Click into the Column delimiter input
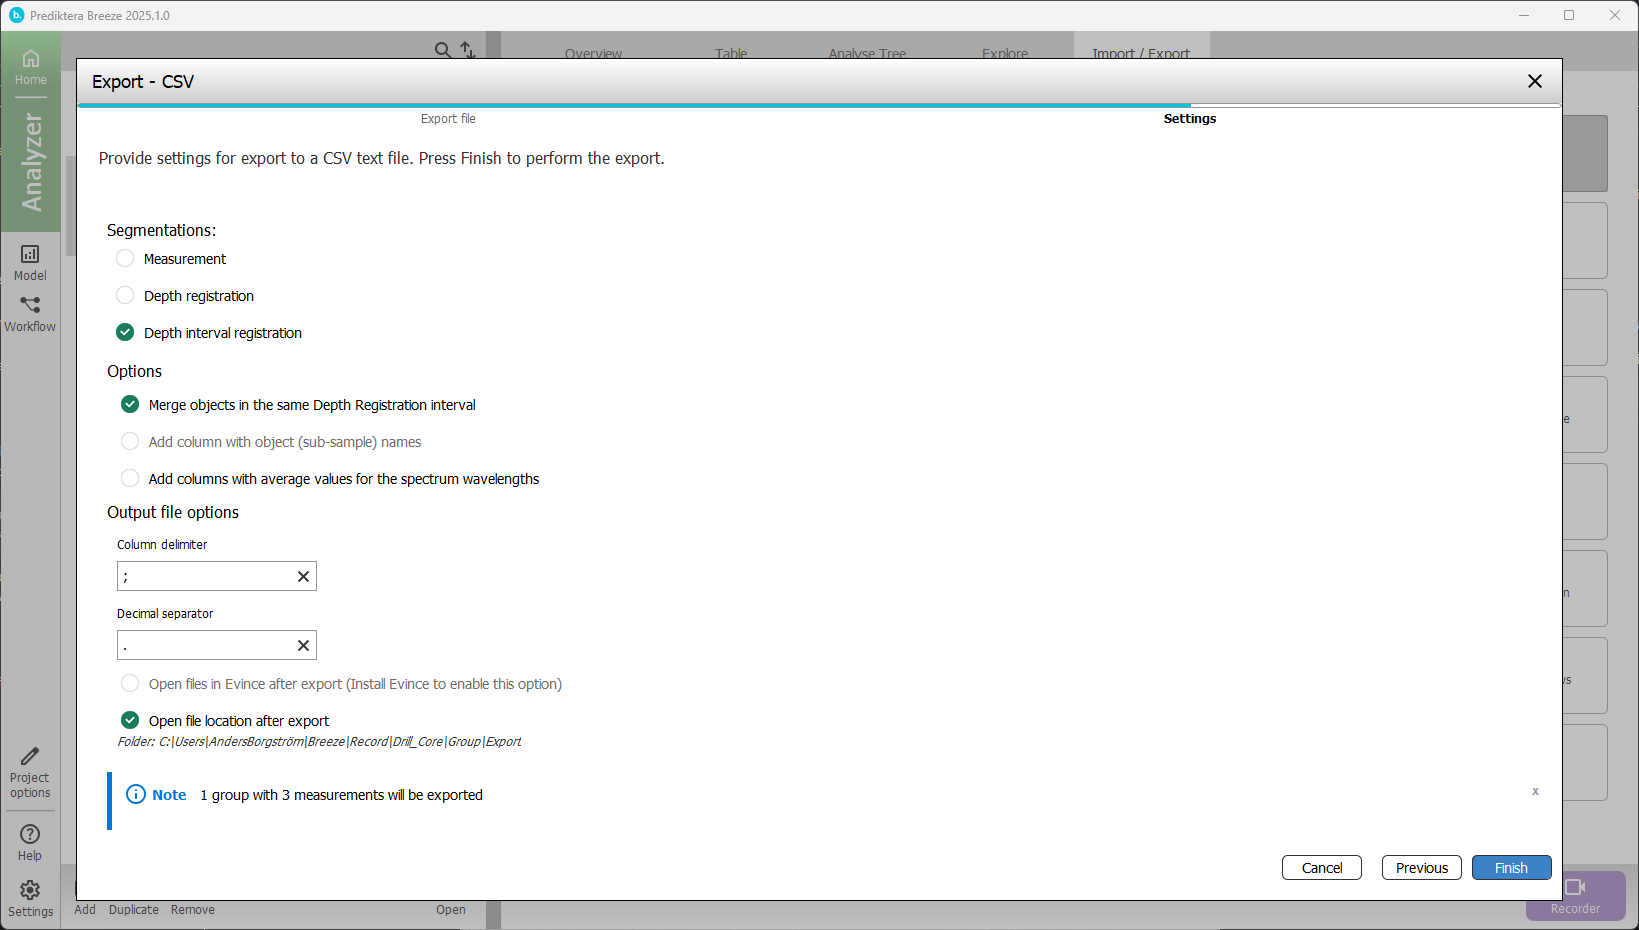 [x=205, y=576]
